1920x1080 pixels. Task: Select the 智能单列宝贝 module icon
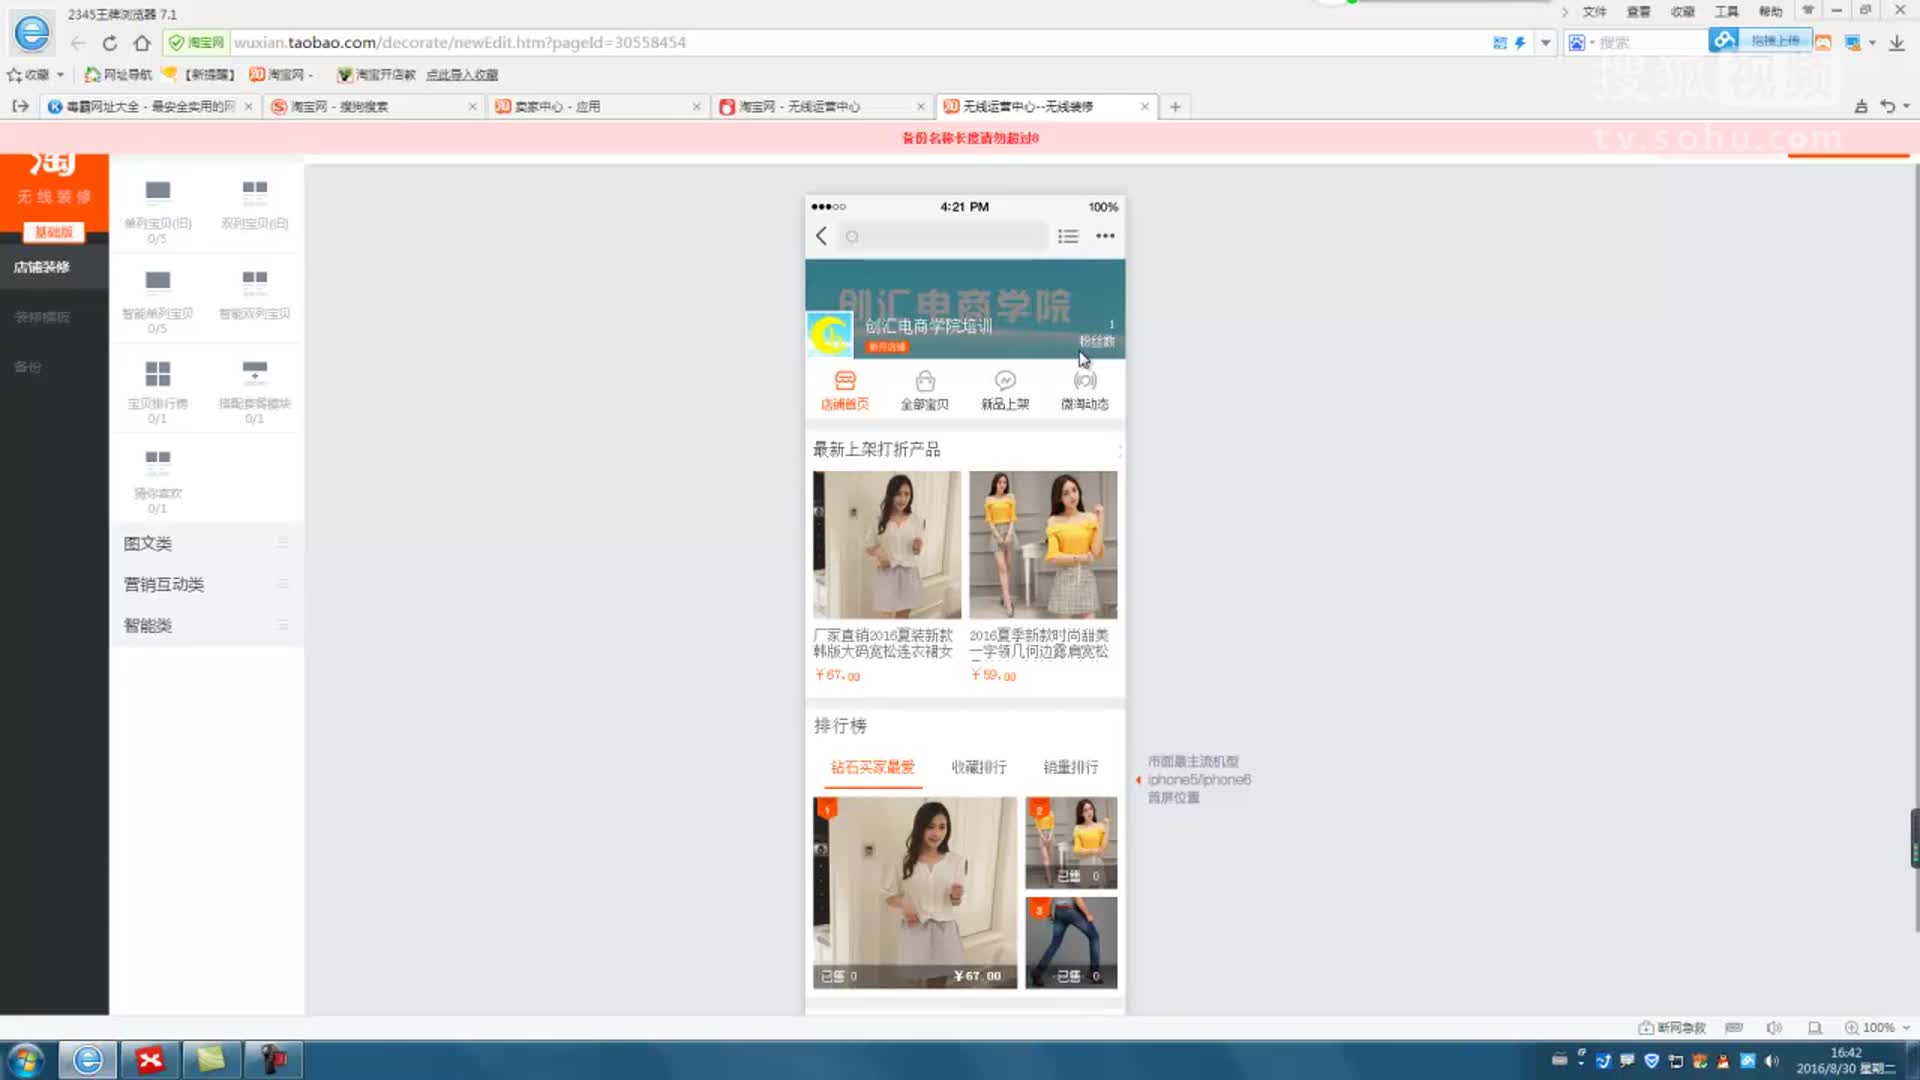pos(157,281)
